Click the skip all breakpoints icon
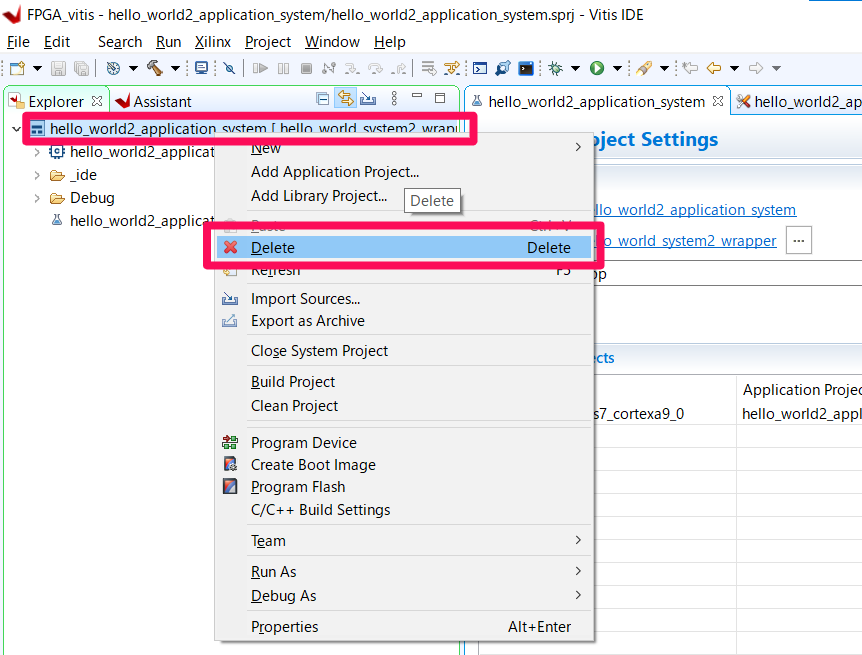 coord(229,68)
